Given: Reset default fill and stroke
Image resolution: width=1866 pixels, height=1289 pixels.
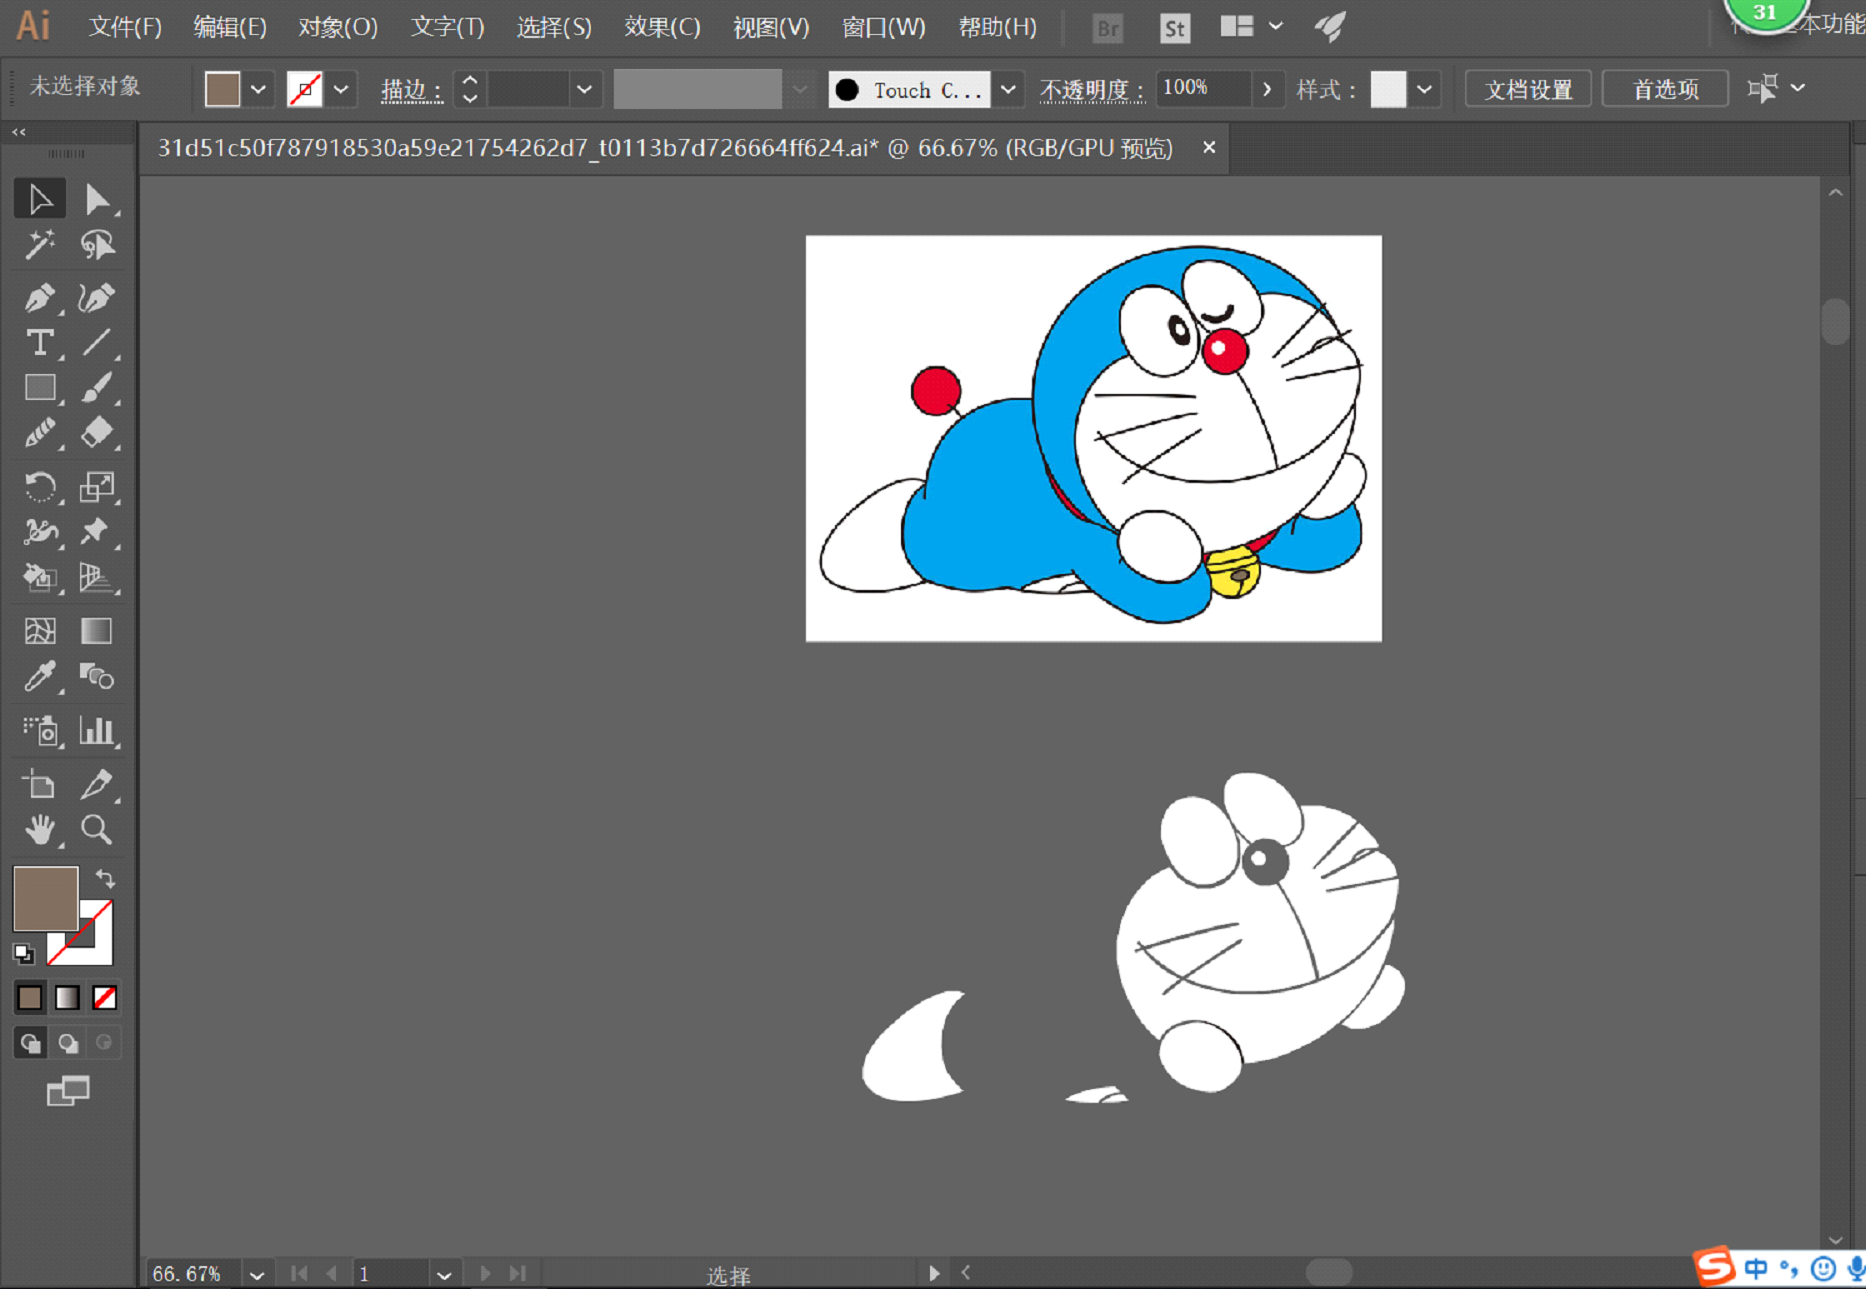Looking at the screenshot, I should pos(23,953).
